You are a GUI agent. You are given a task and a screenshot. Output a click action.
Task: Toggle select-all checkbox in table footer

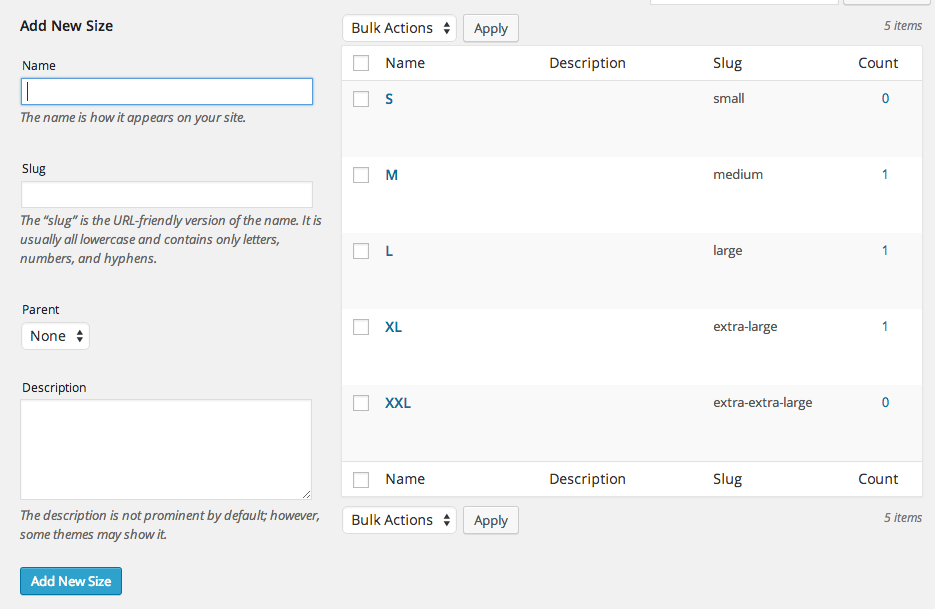click(361, 480)
